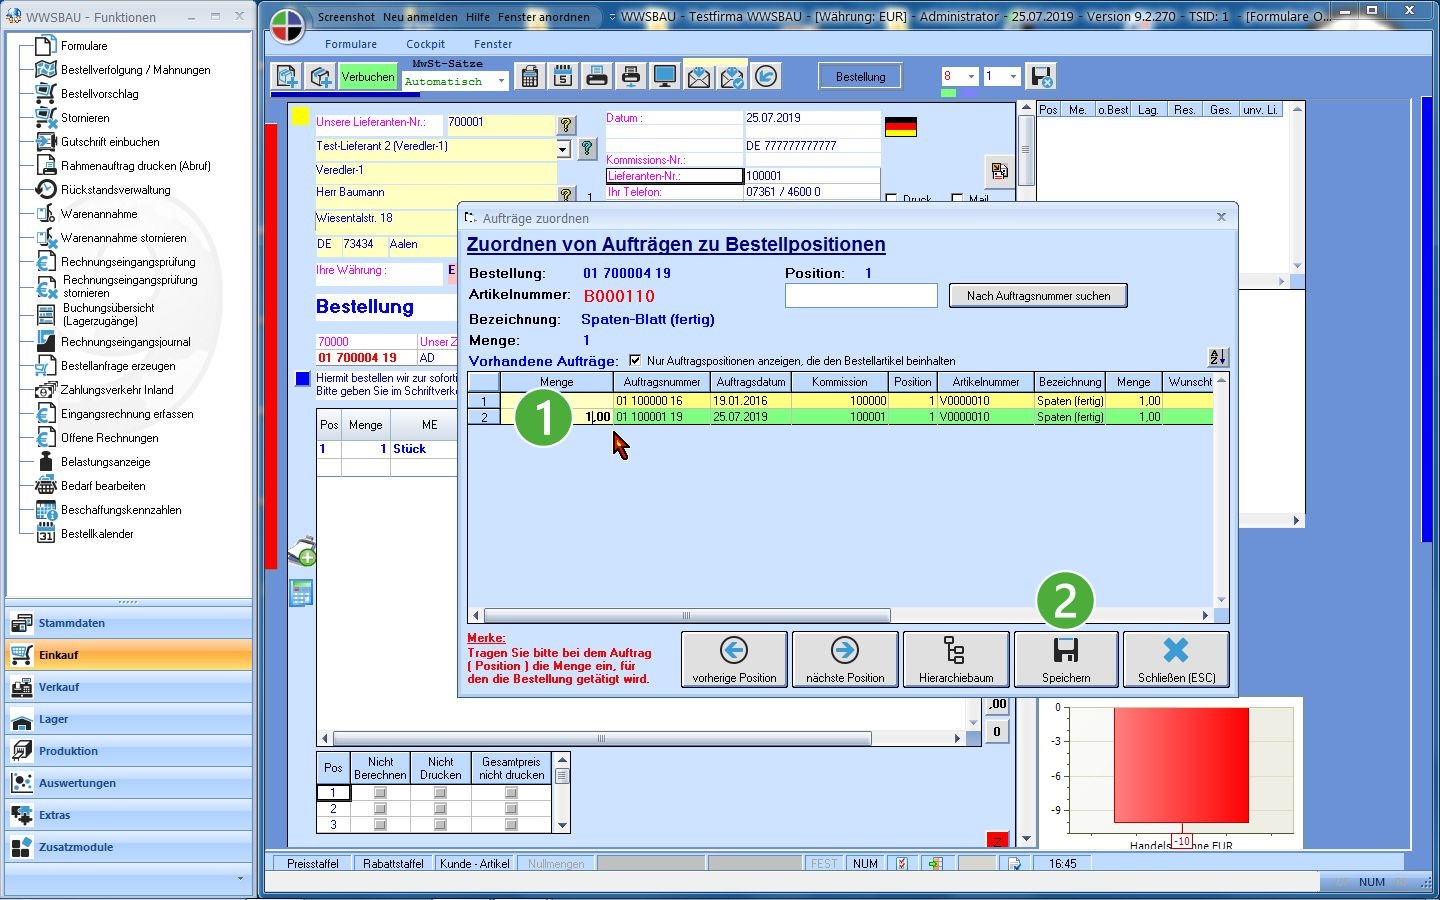Screen dimensions: 1440x900
Task: Open the Fenster menu
Action: tap(493, 44)
